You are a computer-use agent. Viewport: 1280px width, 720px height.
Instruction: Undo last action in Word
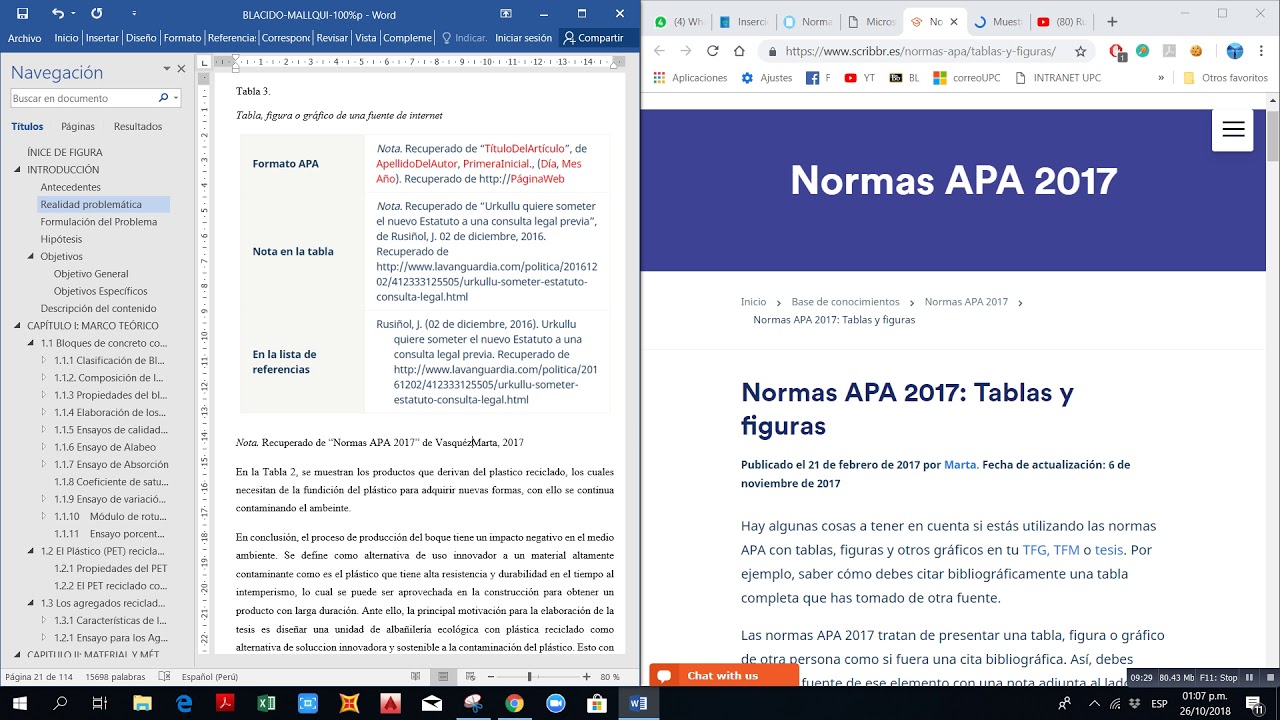57,14
